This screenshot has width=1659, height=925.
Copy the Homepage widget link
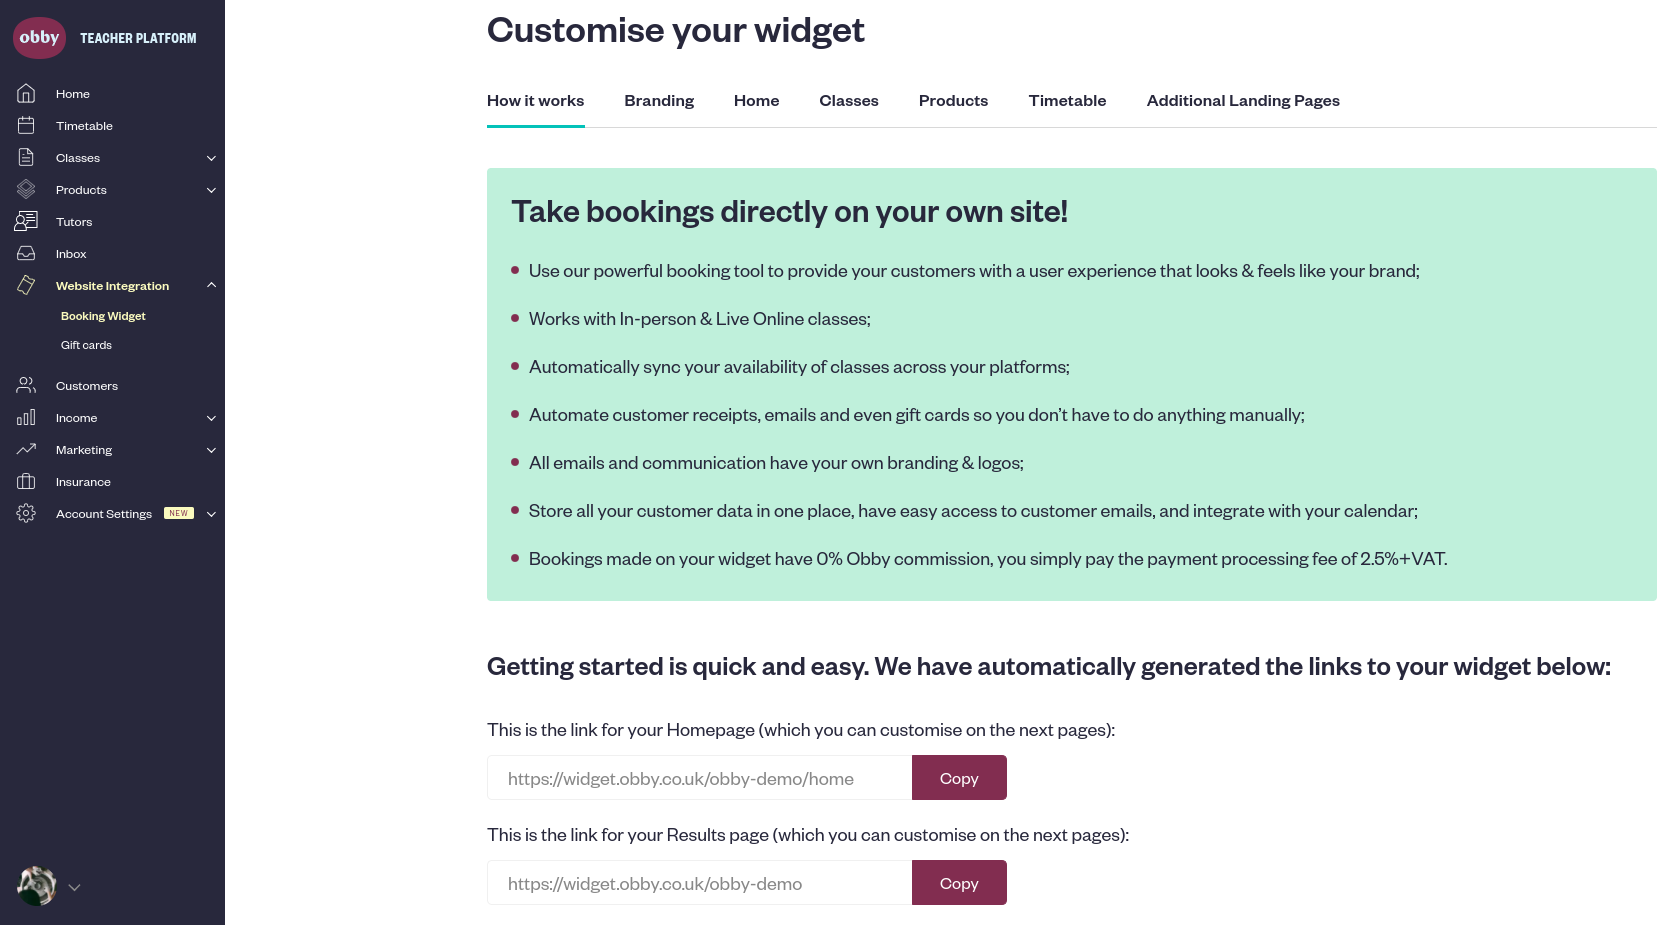(958, 777)
